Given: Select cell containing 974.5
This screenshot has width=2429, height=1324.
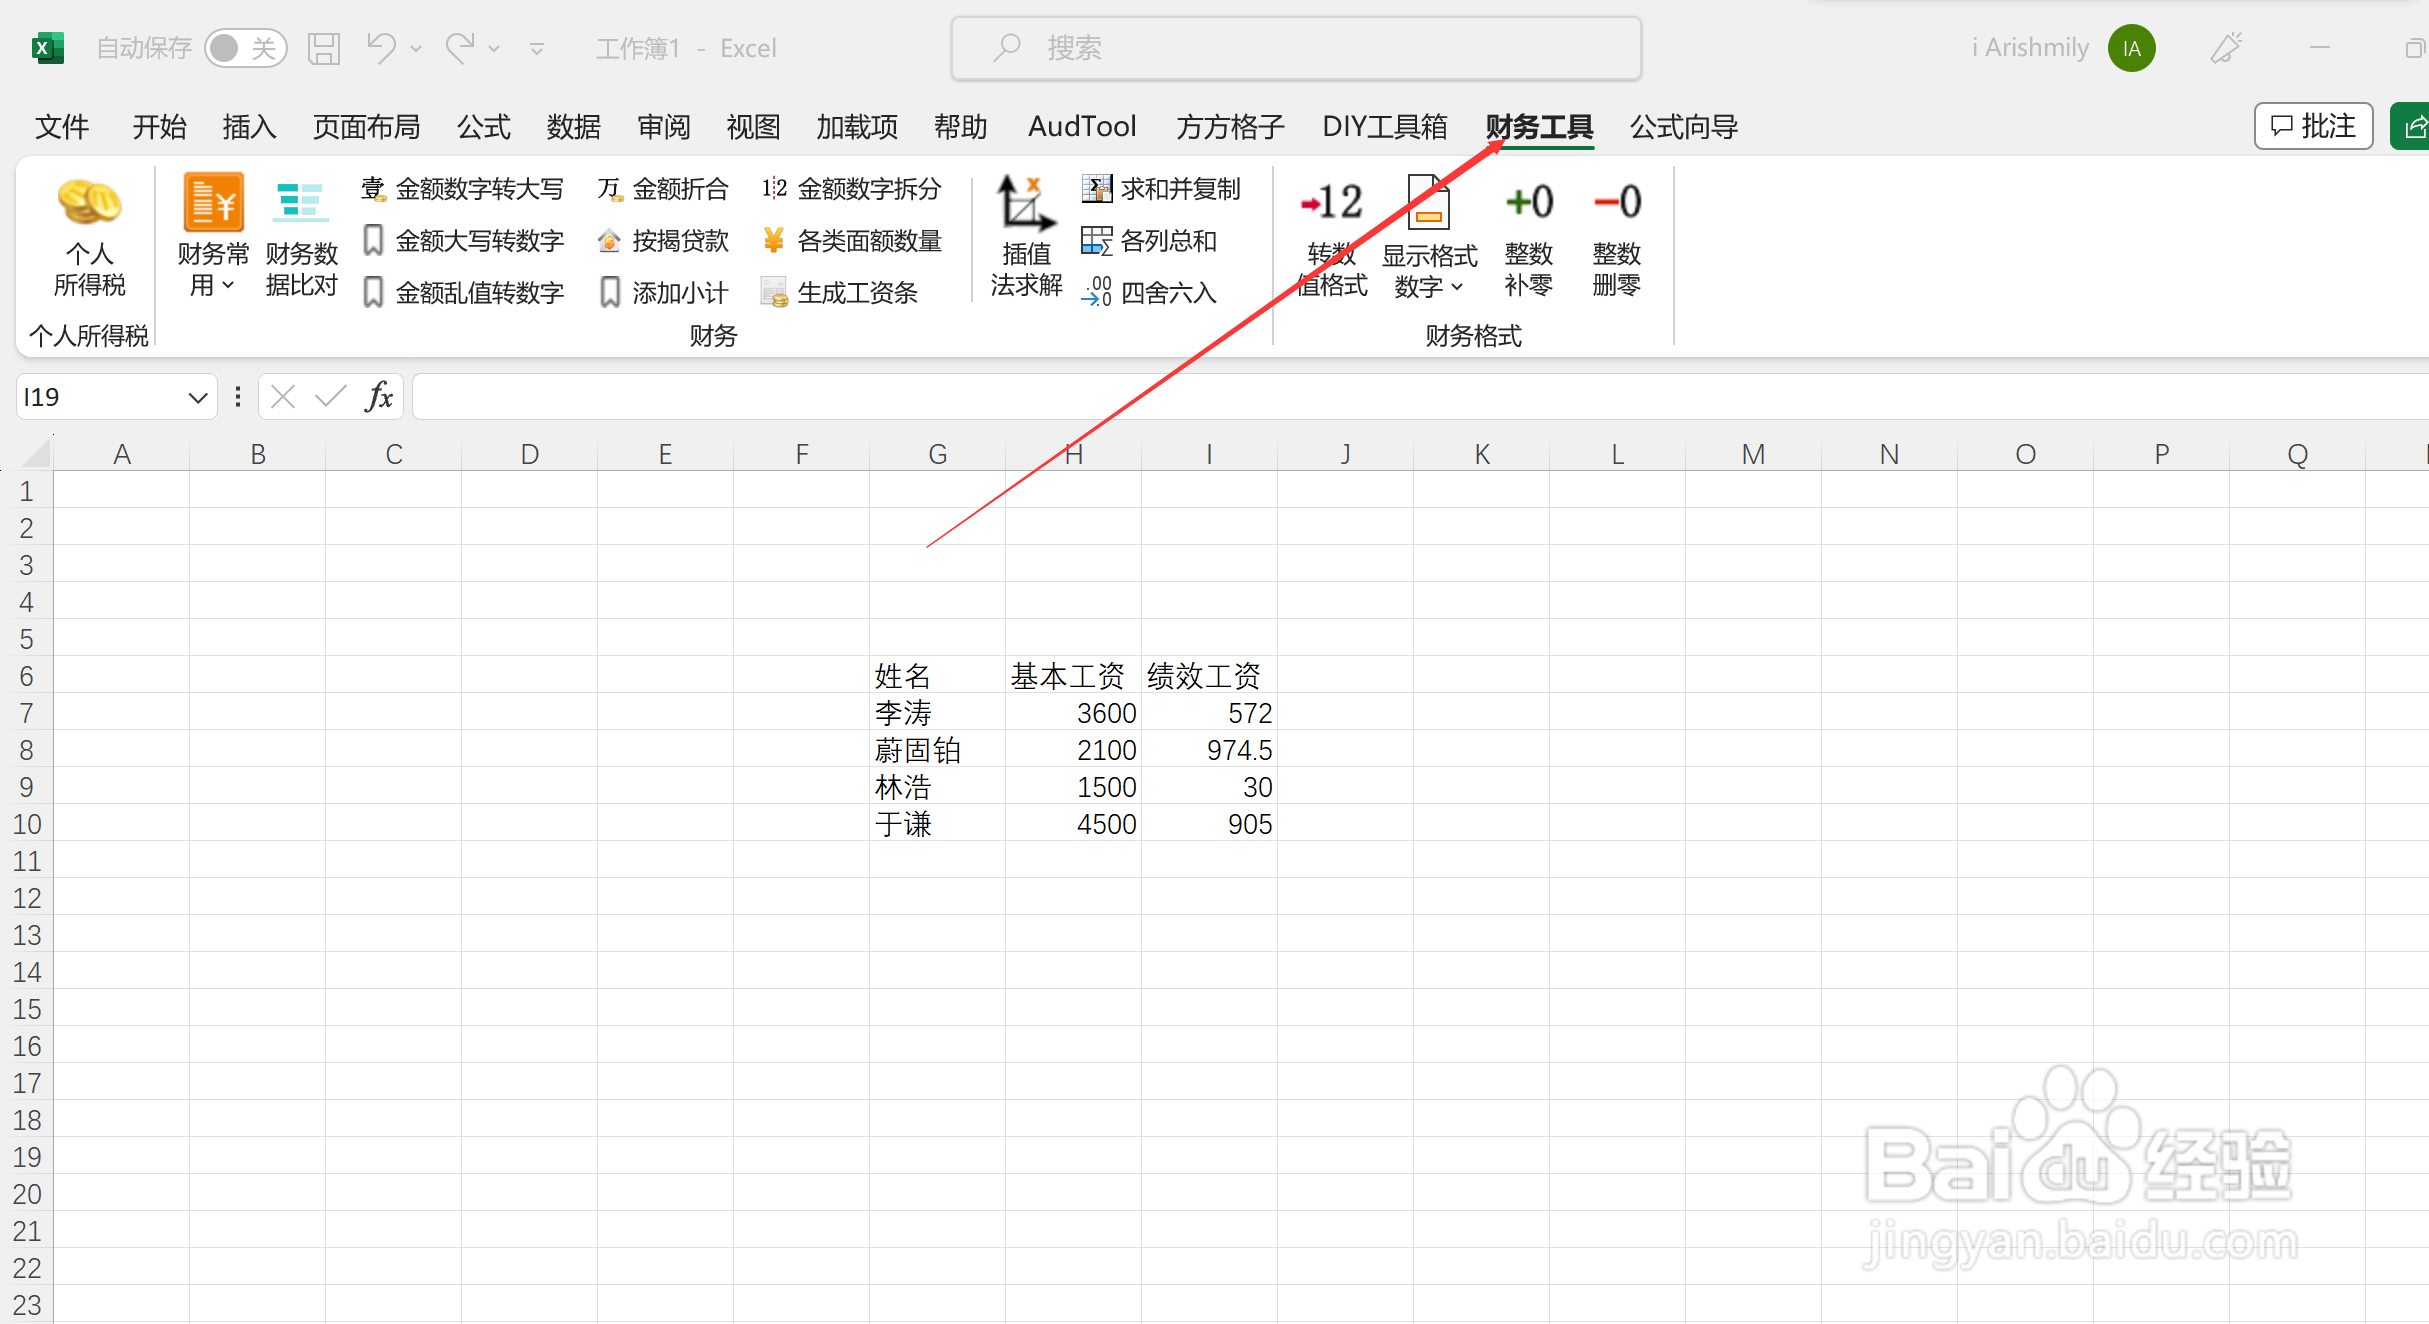Looking at the screenshot, I should (x=1209, y=750).
